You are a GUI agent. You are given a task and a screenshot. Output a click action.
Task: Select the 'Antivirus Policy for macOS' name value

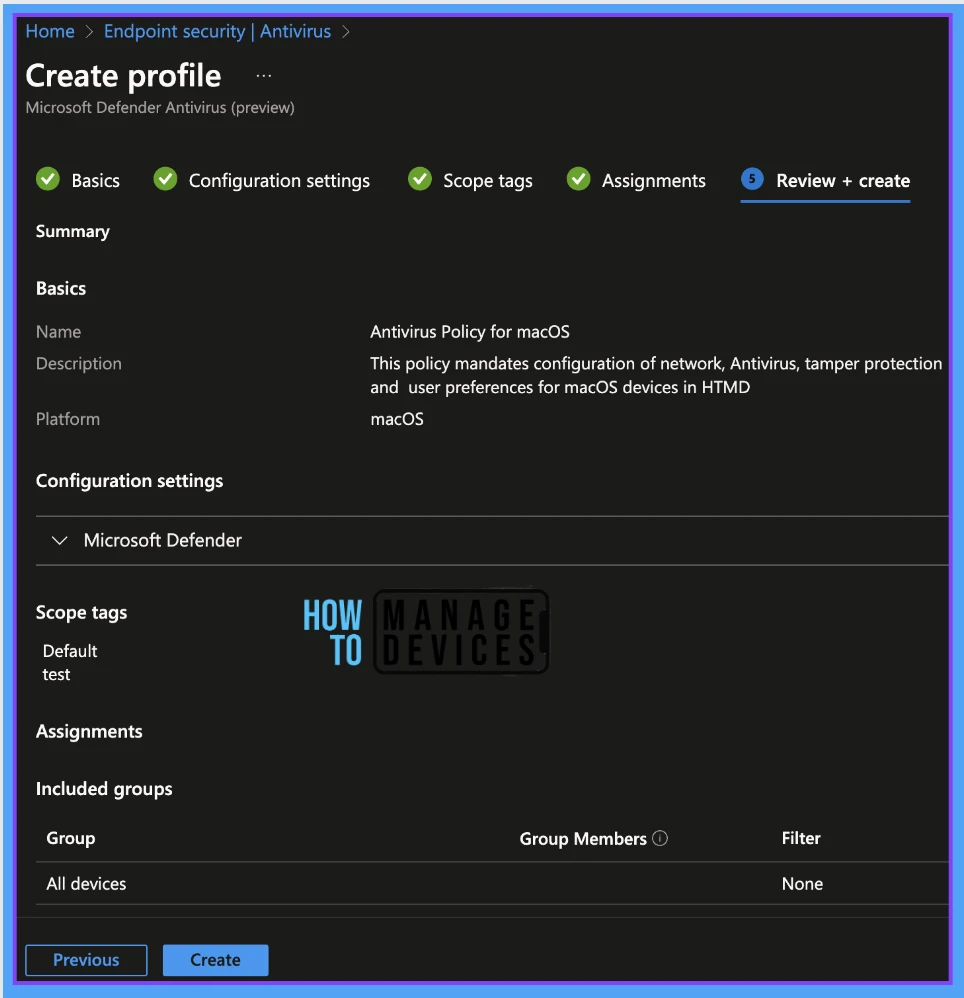[x=470, y=332]
